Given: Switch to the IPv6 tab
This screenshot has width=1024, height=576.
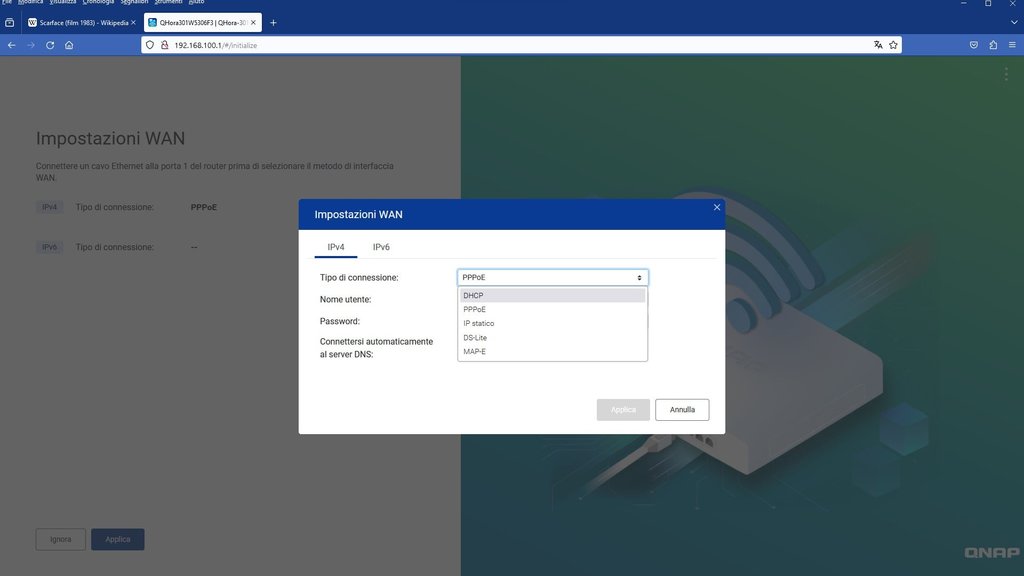Looking at the screenshot, I should pos(381,247).
